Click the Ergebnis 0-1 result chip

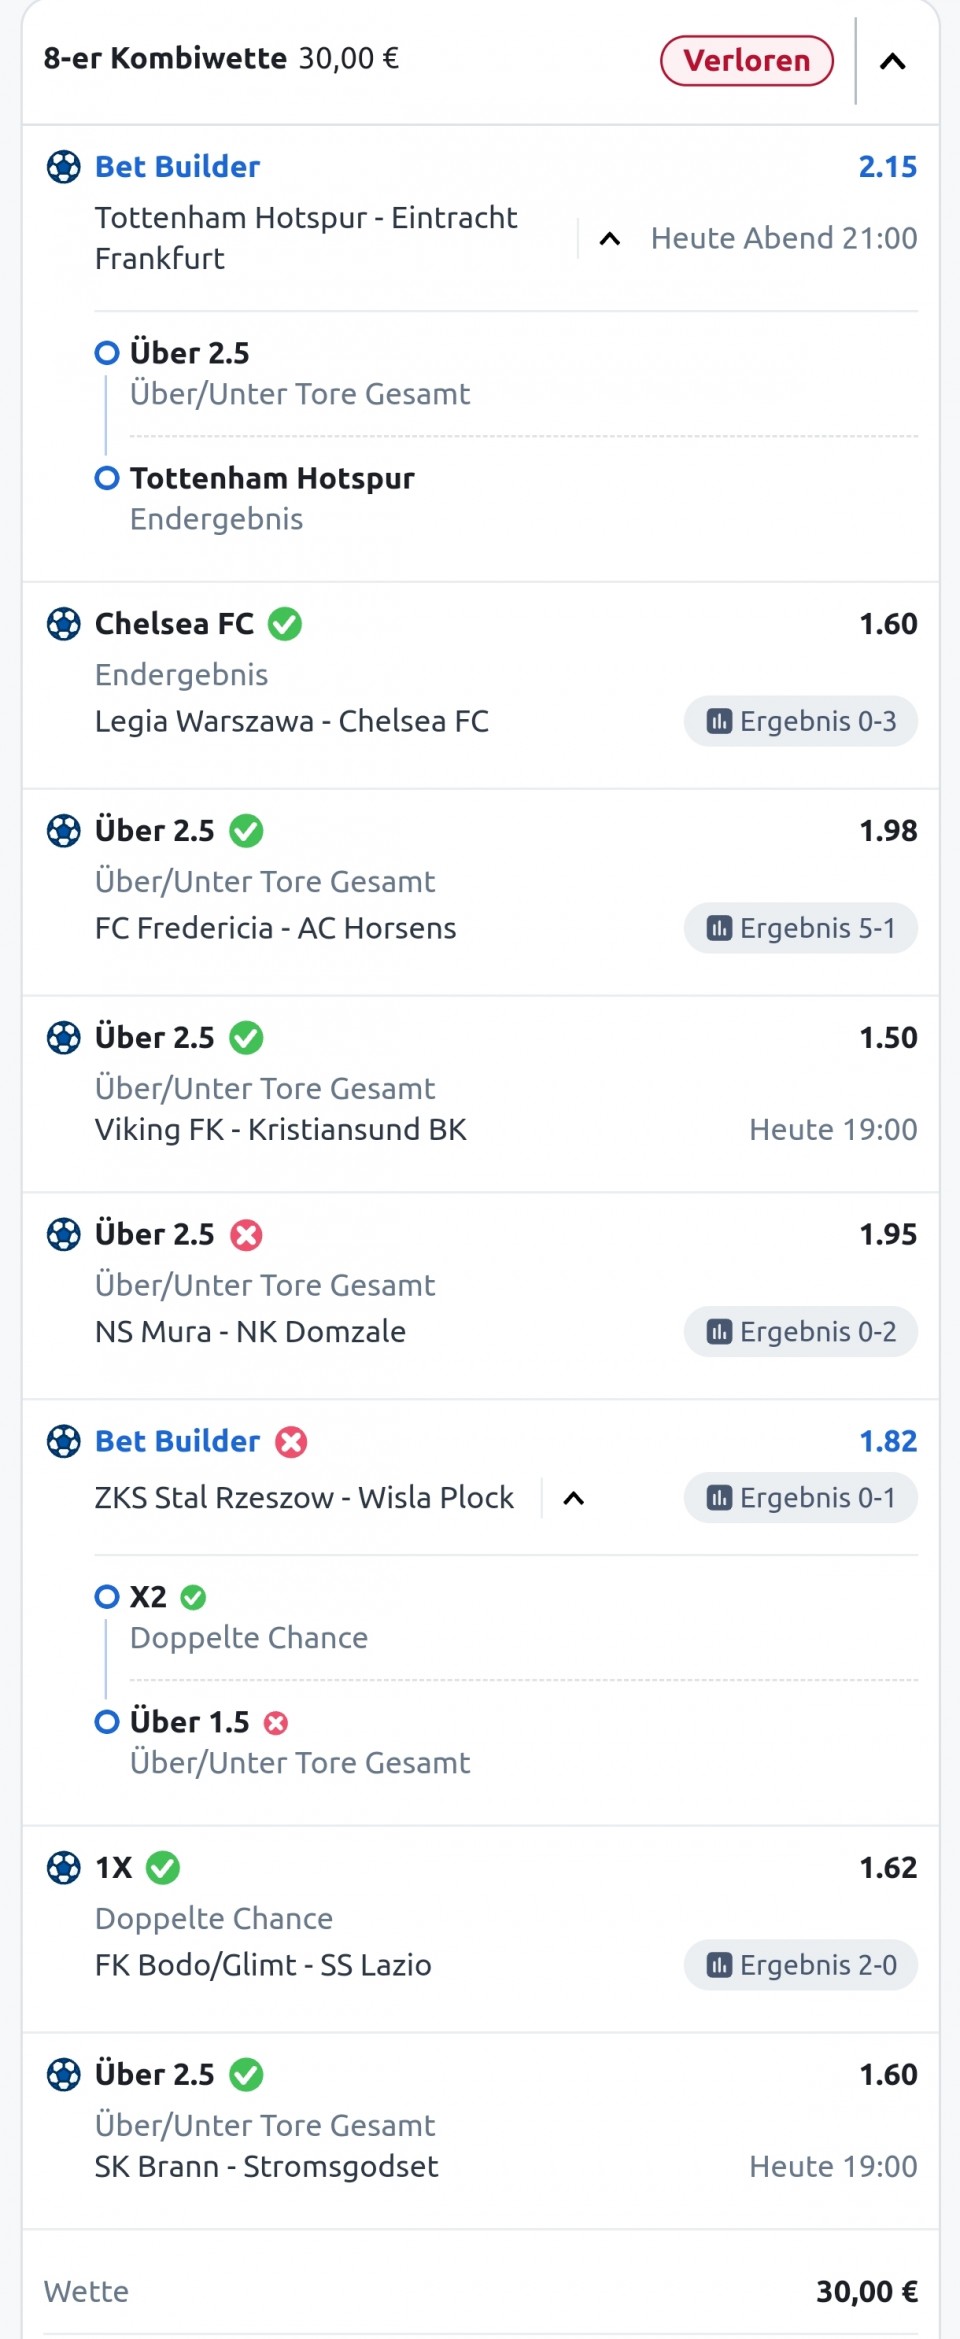tap(800, 1498)
